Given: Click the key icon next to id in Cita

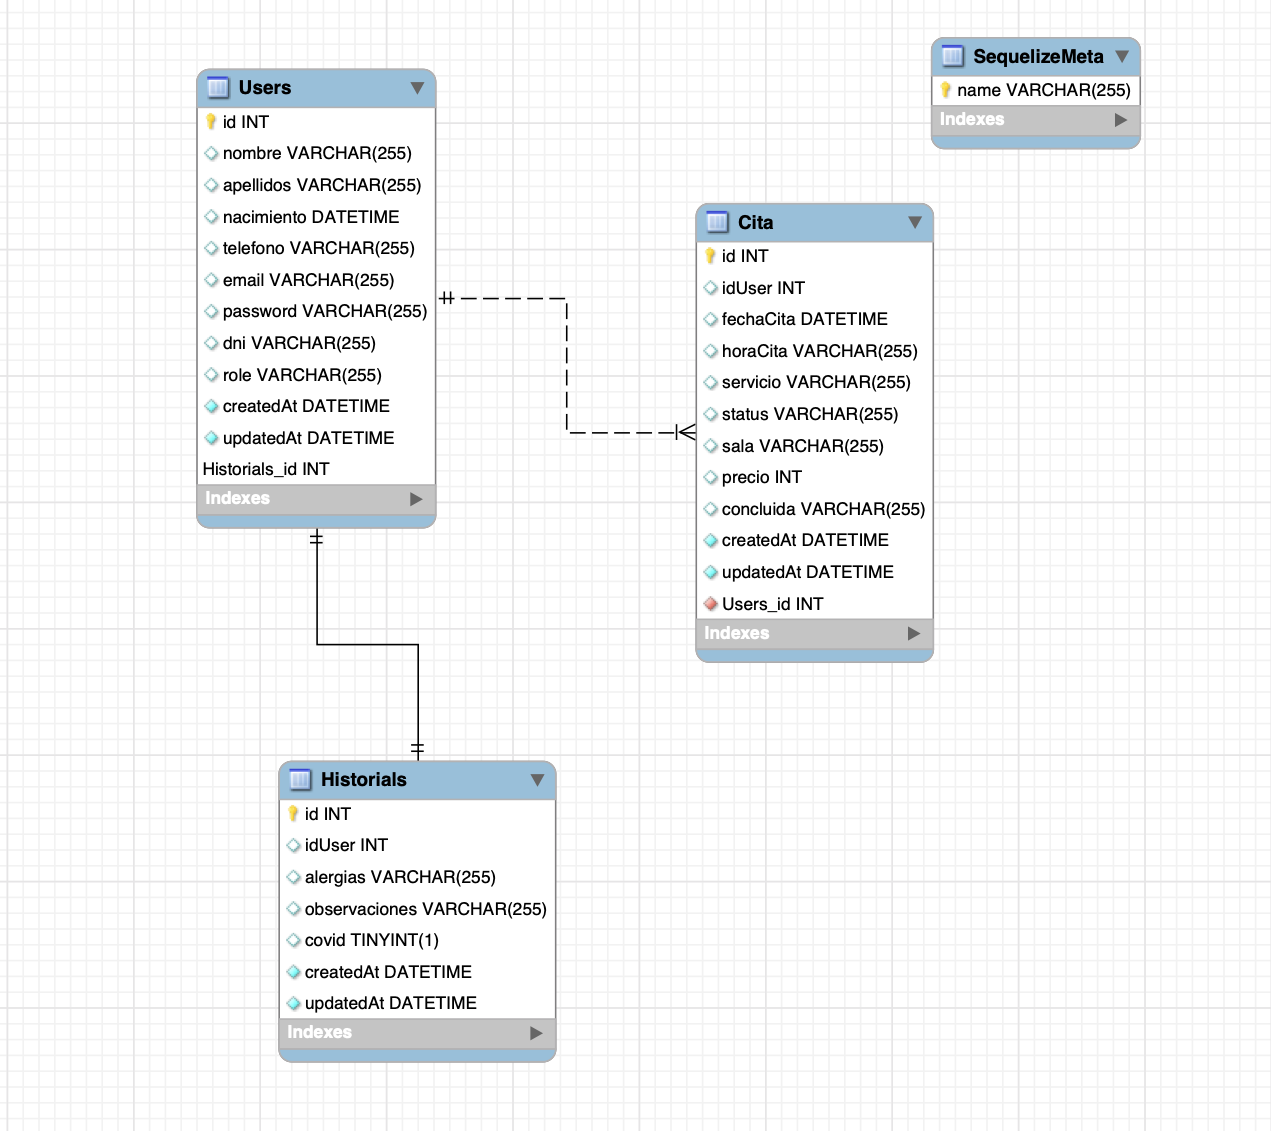Looking at the screenshot, I should point(710,256).
